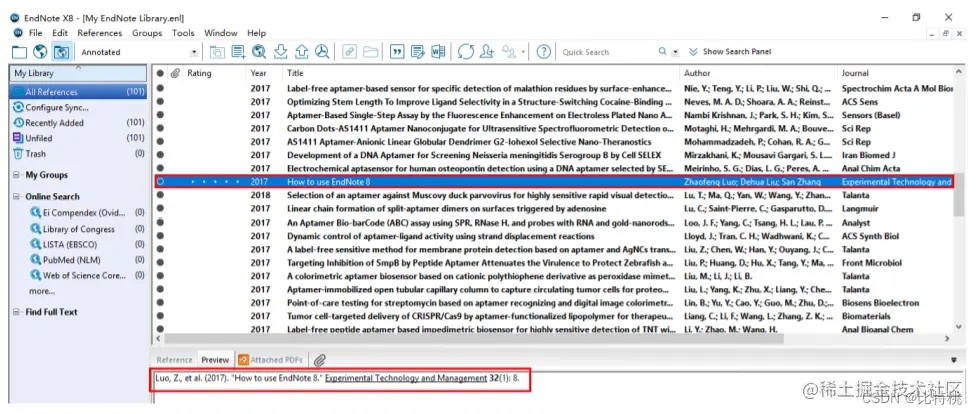Click Insert Citation quote-mark icon
Viewport: 977px width, 414px height.
(x=397, y=52)
